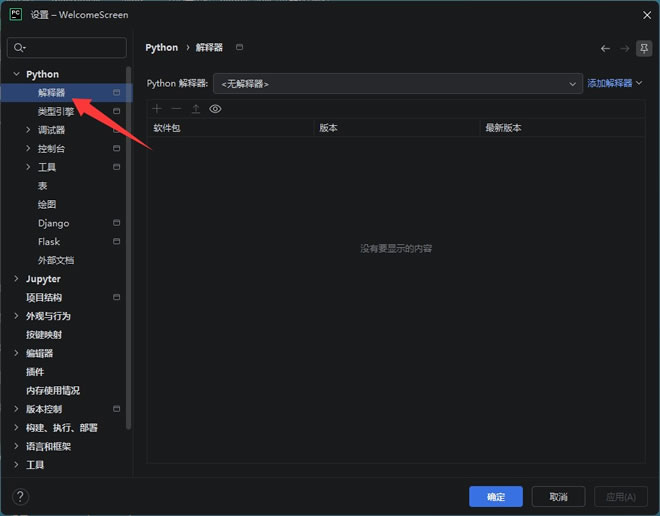Collapse the Python tree node
This screenshot has width=660, height=516.
pos(16,74)
